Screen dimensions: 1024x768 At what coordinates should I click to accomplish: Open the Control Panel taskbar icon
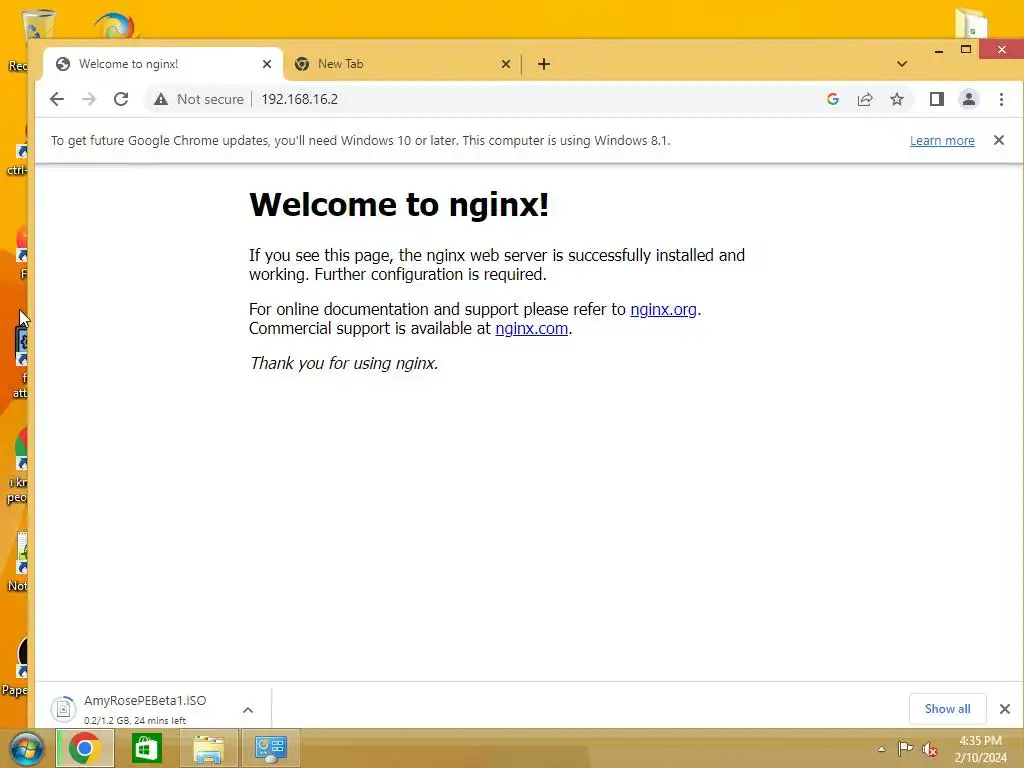(270, 748)
